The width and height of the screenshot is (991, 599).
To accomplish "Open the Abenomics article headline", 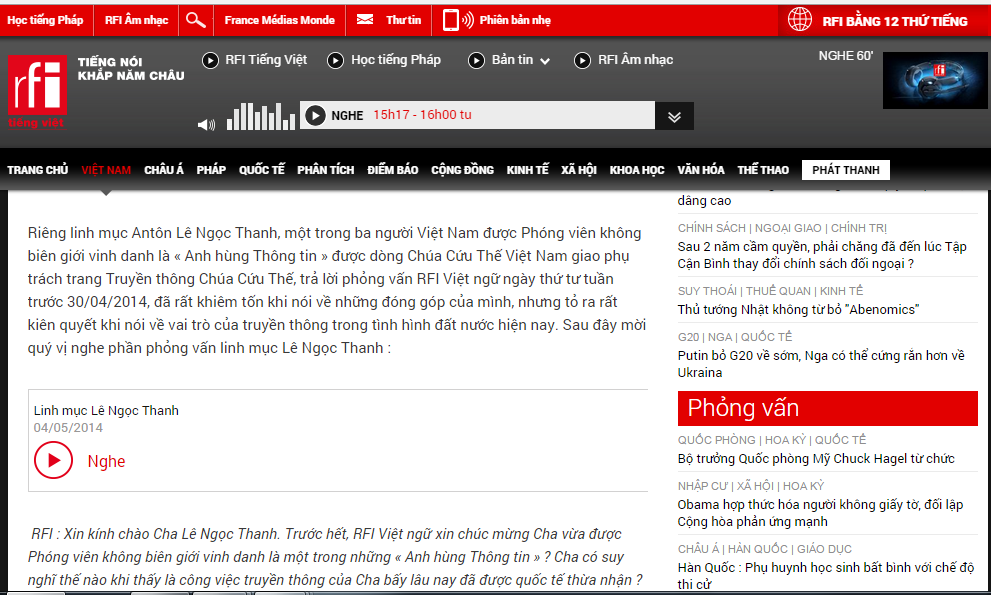I will click(x=798, y=310).
